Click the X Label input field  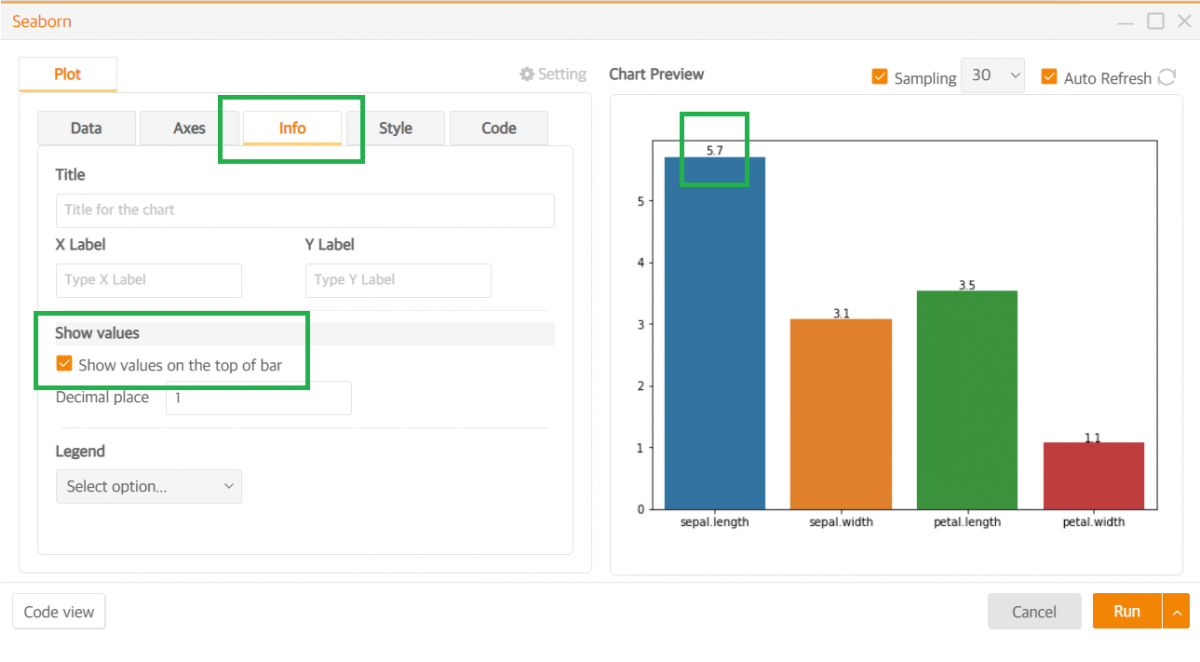149,280
